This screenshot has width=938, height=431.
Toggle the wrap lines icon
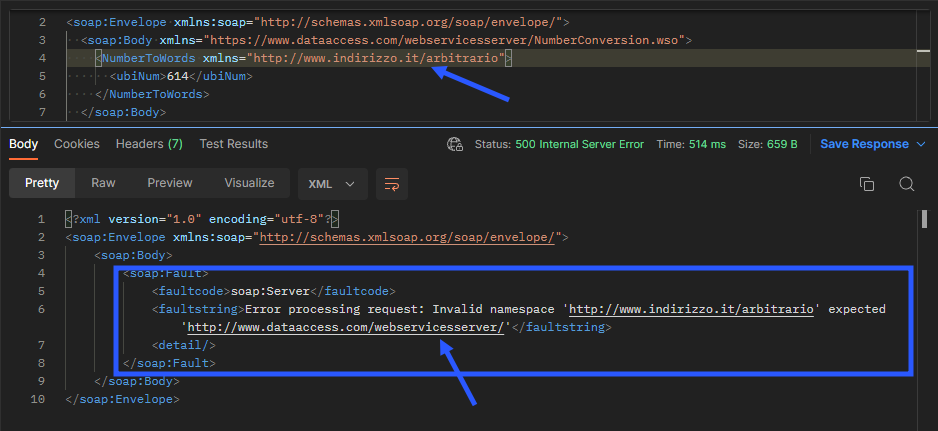point(392,184)
